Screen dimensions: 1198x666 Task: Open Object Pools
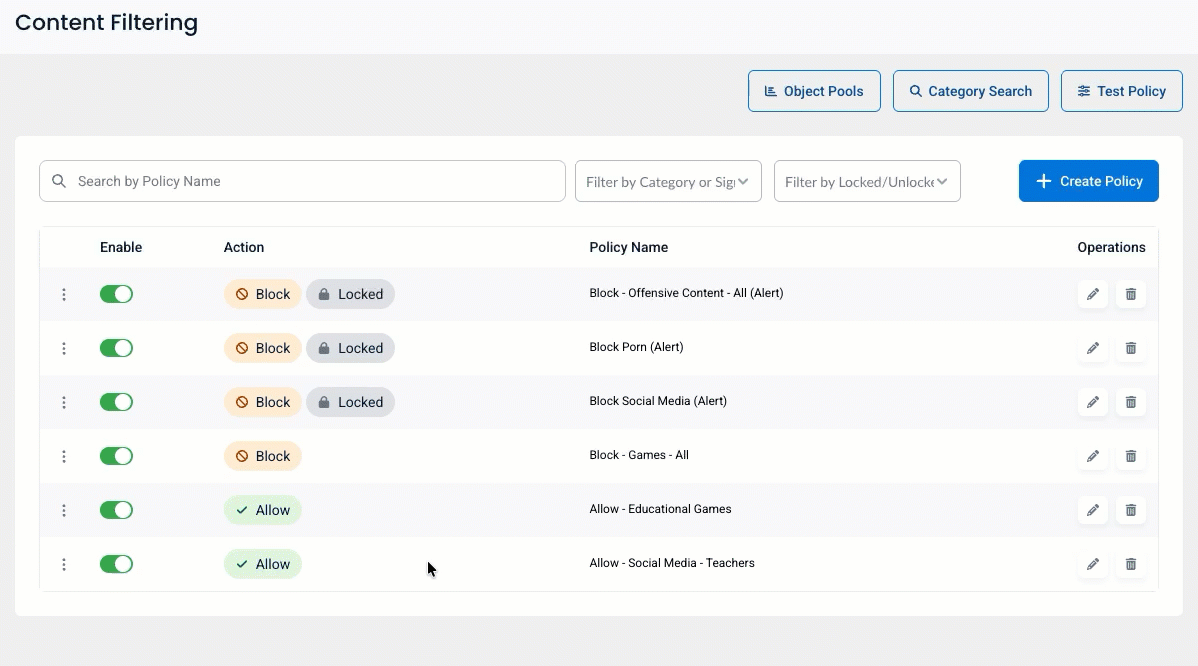pos(814,91)
